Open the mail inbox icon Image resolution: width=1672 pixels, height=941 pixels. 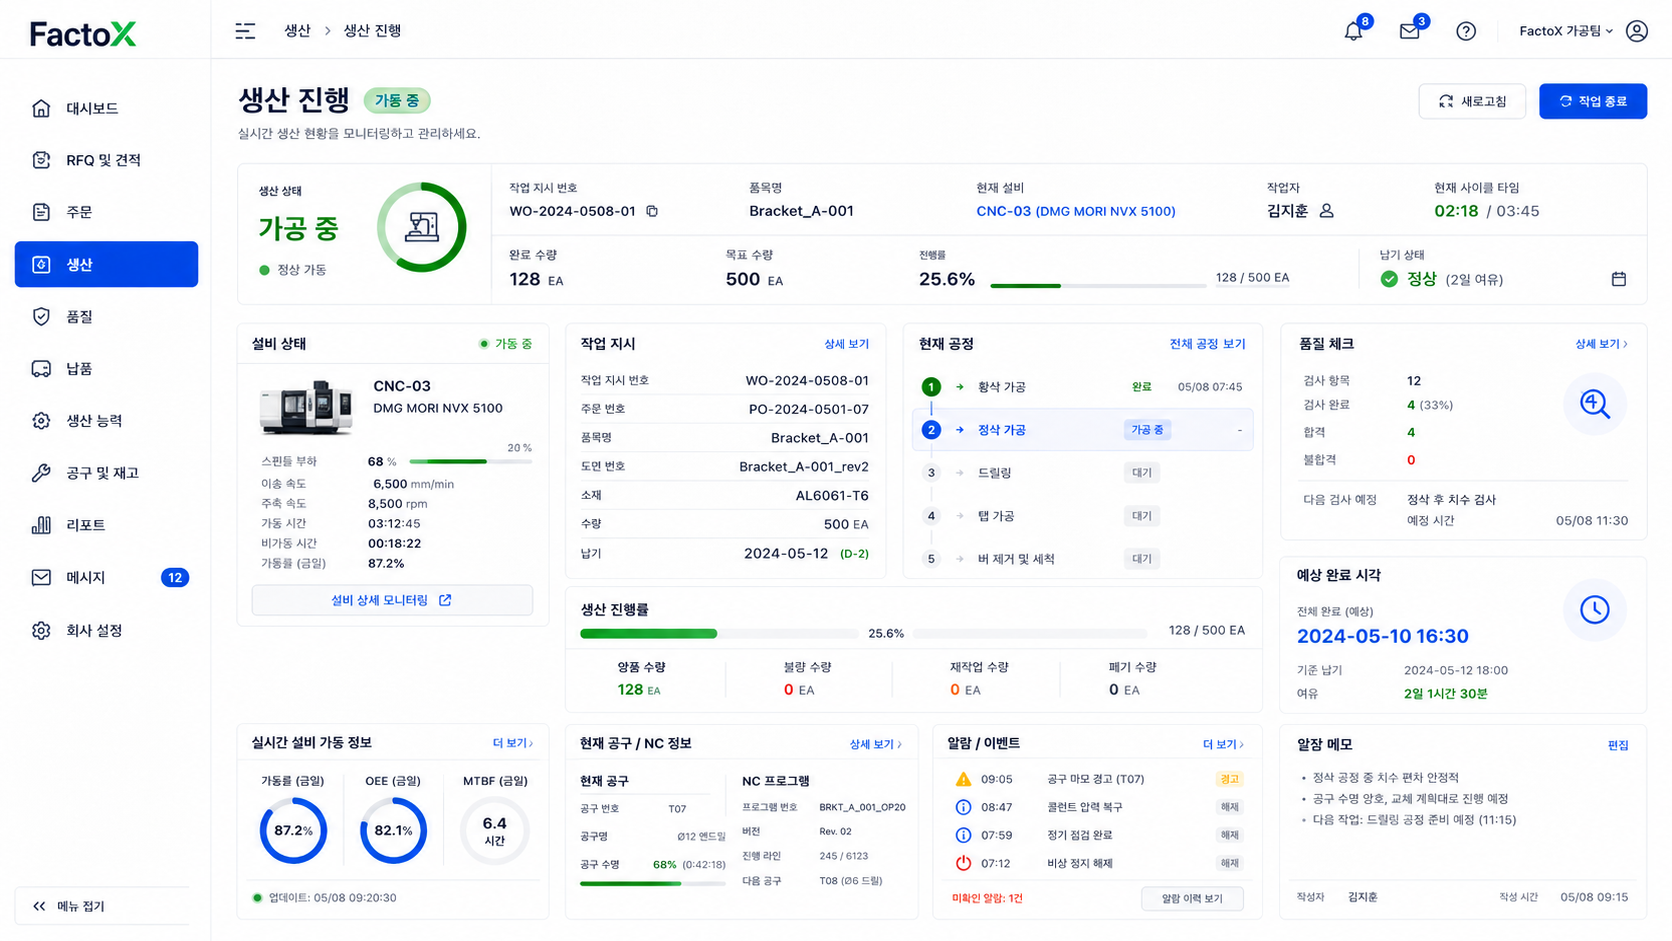pos(1409,31)
